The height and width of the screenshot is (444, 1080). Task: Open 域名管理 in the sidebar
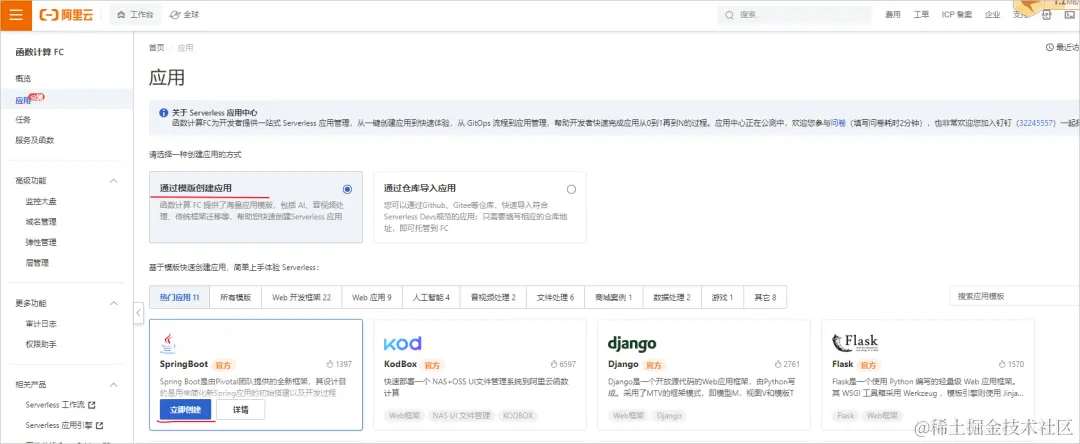point(41,222)
